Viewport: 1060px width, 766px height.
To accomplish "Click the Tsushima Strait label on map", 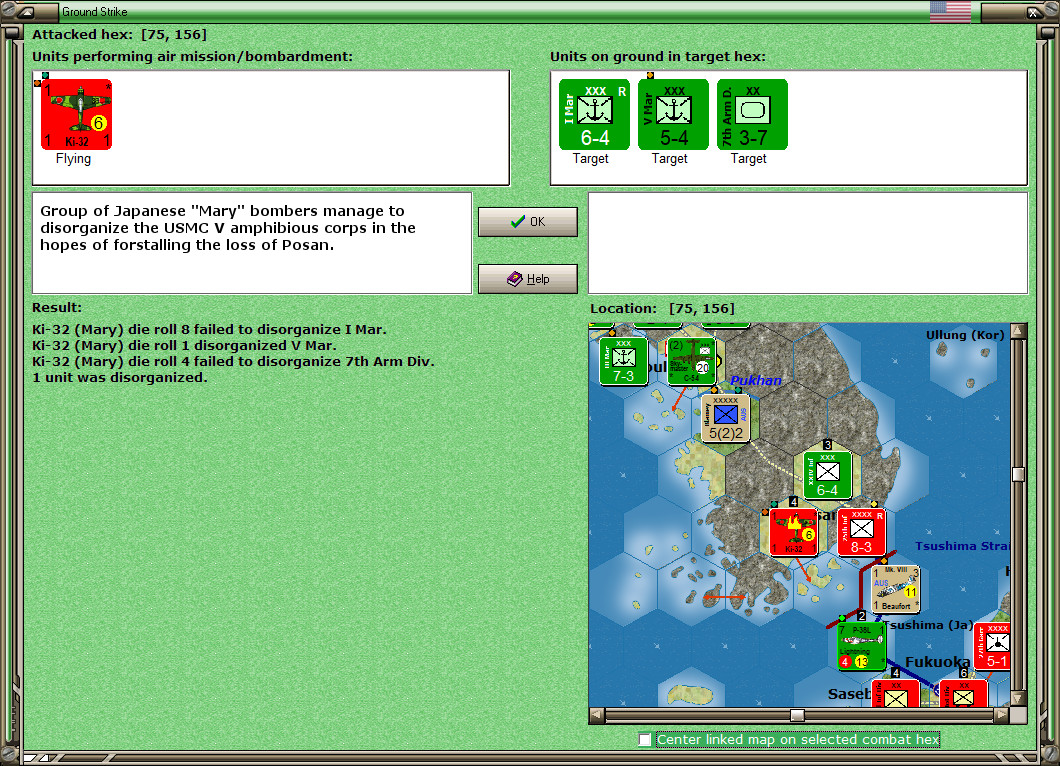I will (963, 546).
